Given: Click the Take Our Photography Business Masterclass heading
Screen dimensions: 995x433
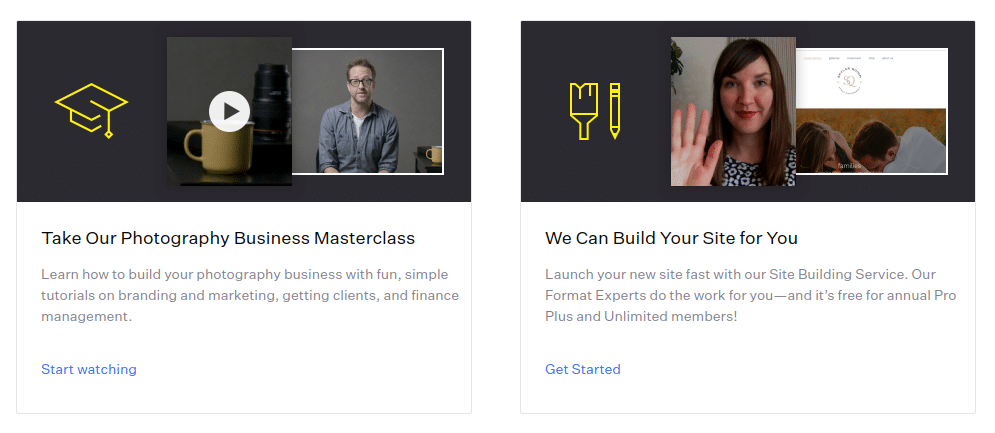Looking at the screenshot, I should coord(228,238).
